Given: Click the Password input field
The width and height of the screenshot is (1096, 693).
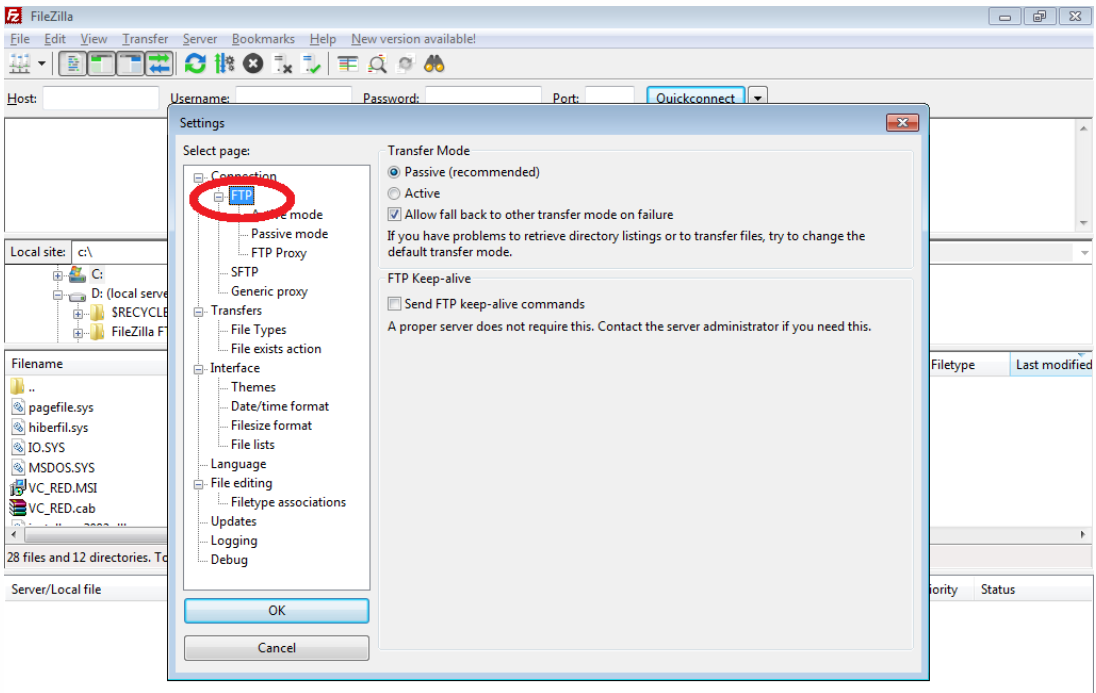Looking at the screenshot, I should (x=484, y=96).
